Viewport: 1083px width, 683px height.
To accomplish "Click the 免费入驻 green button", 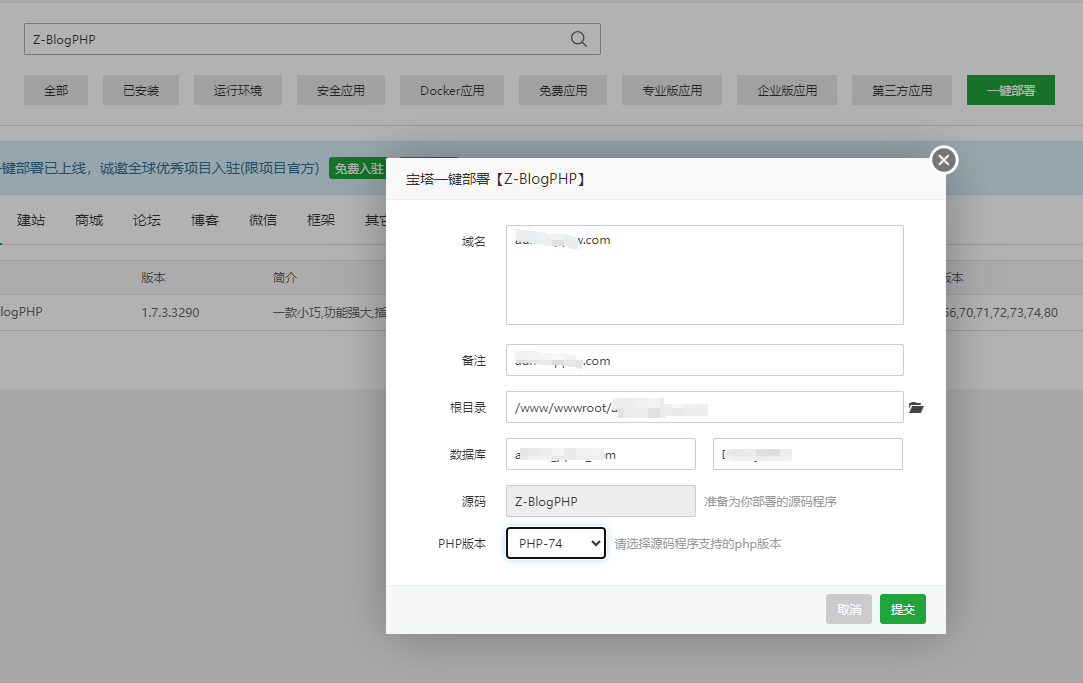I will tap(358, 169).
